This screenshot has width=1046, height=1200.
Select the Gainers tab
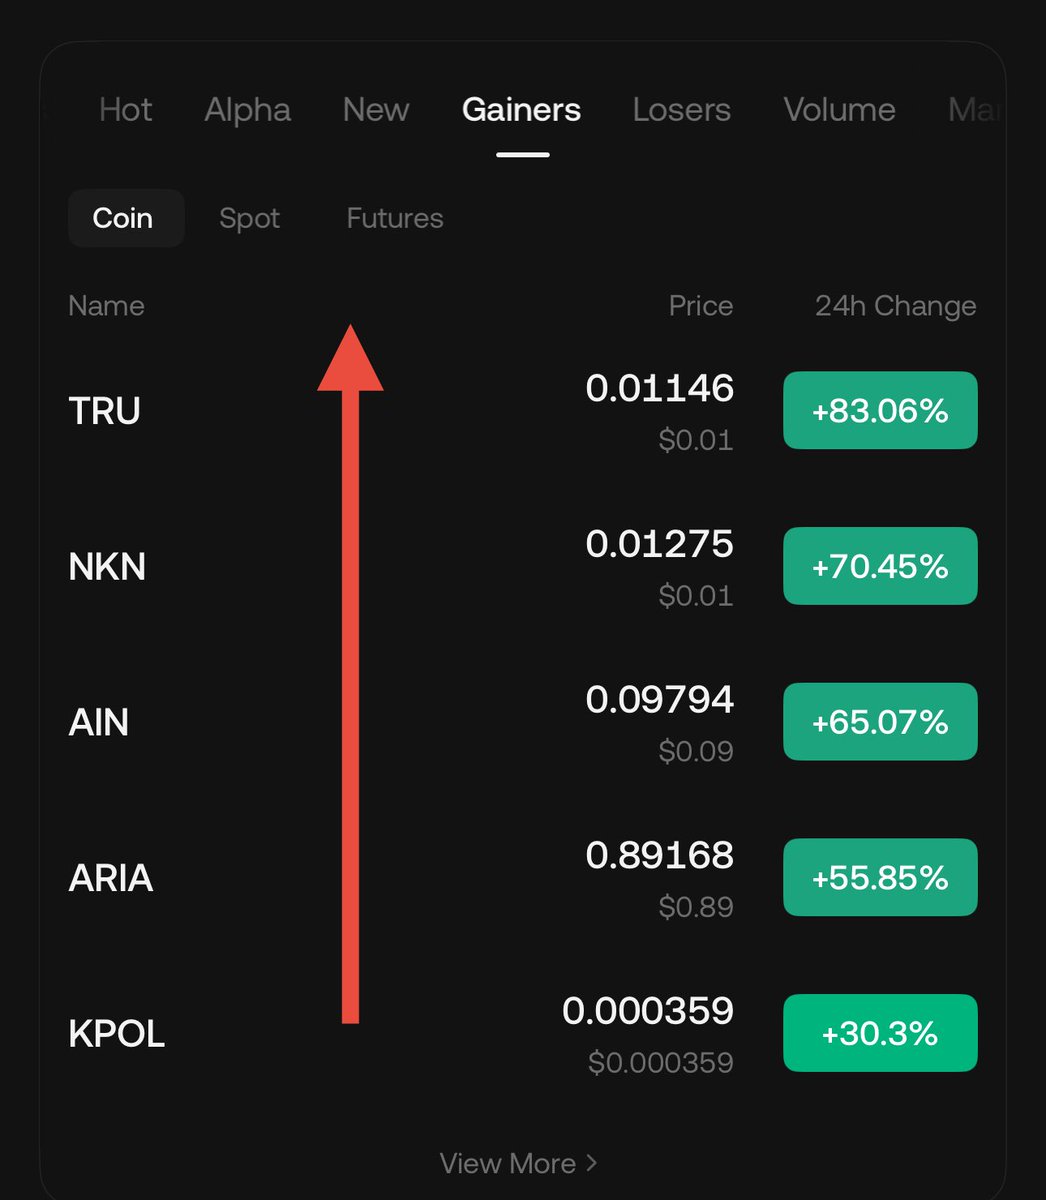tap(521, 110)
